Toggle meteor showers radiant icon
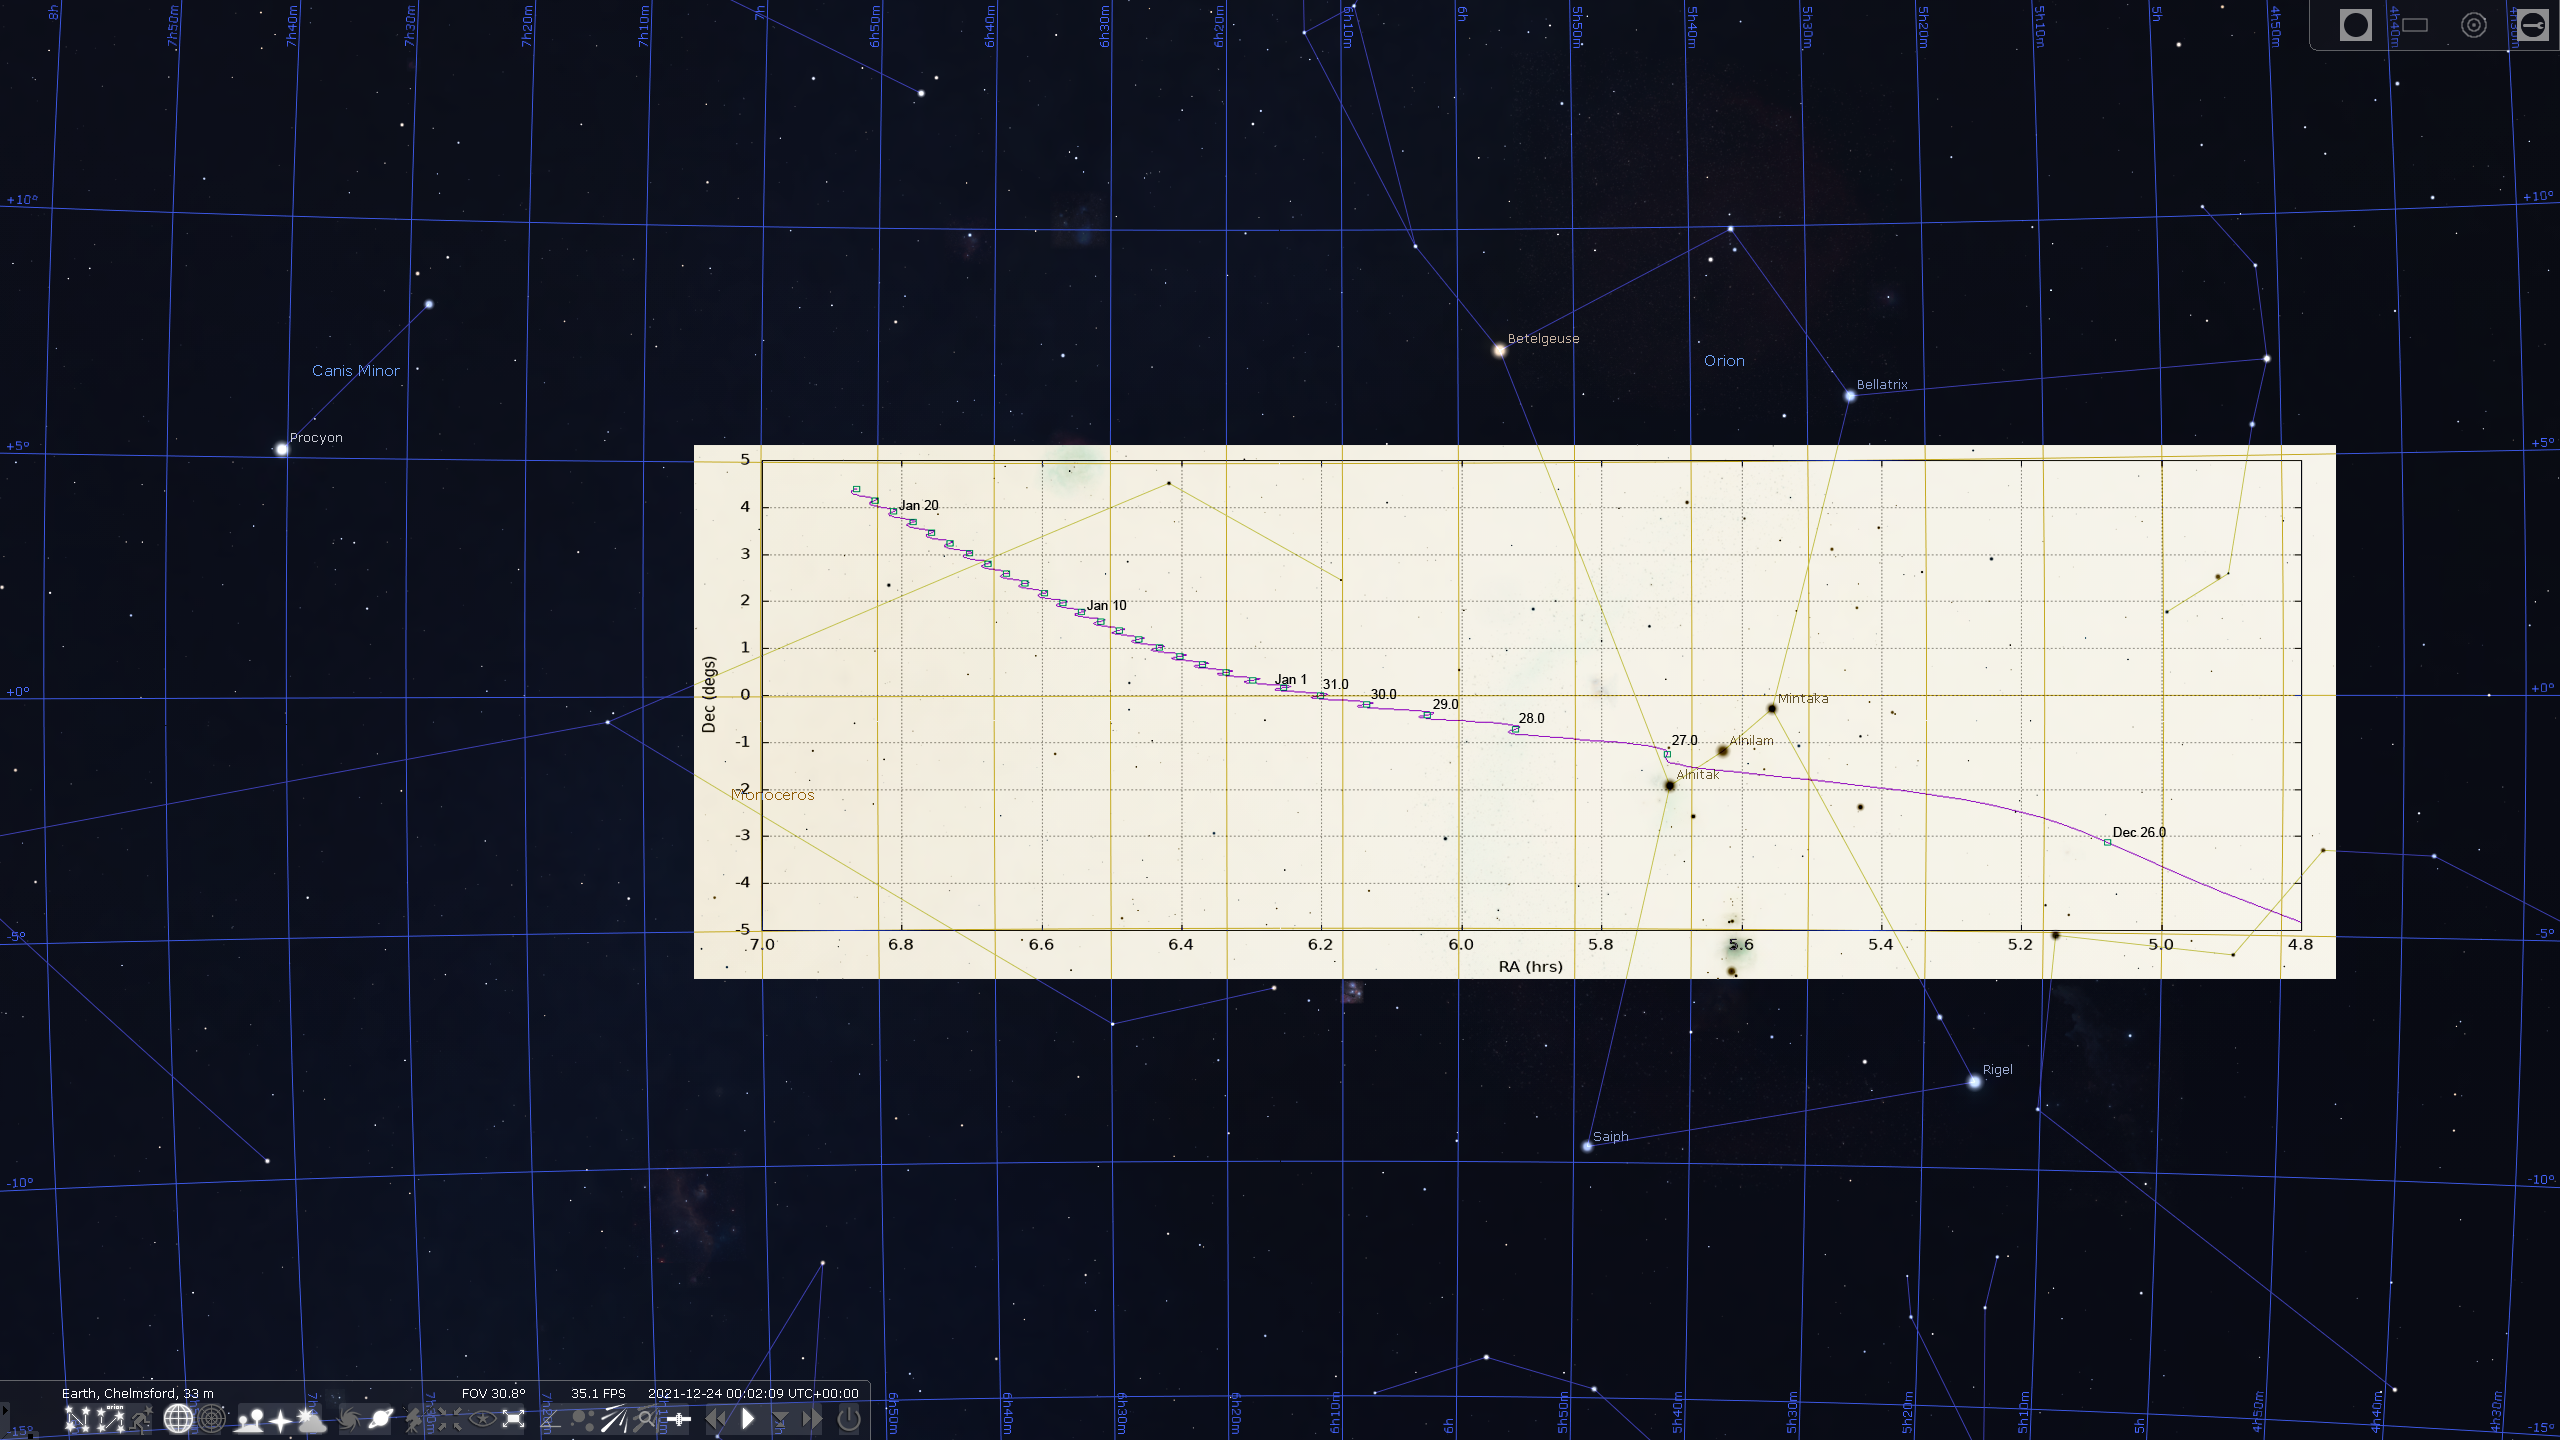Viewport: 2560px width, 1440px height. click(614, 1419)
